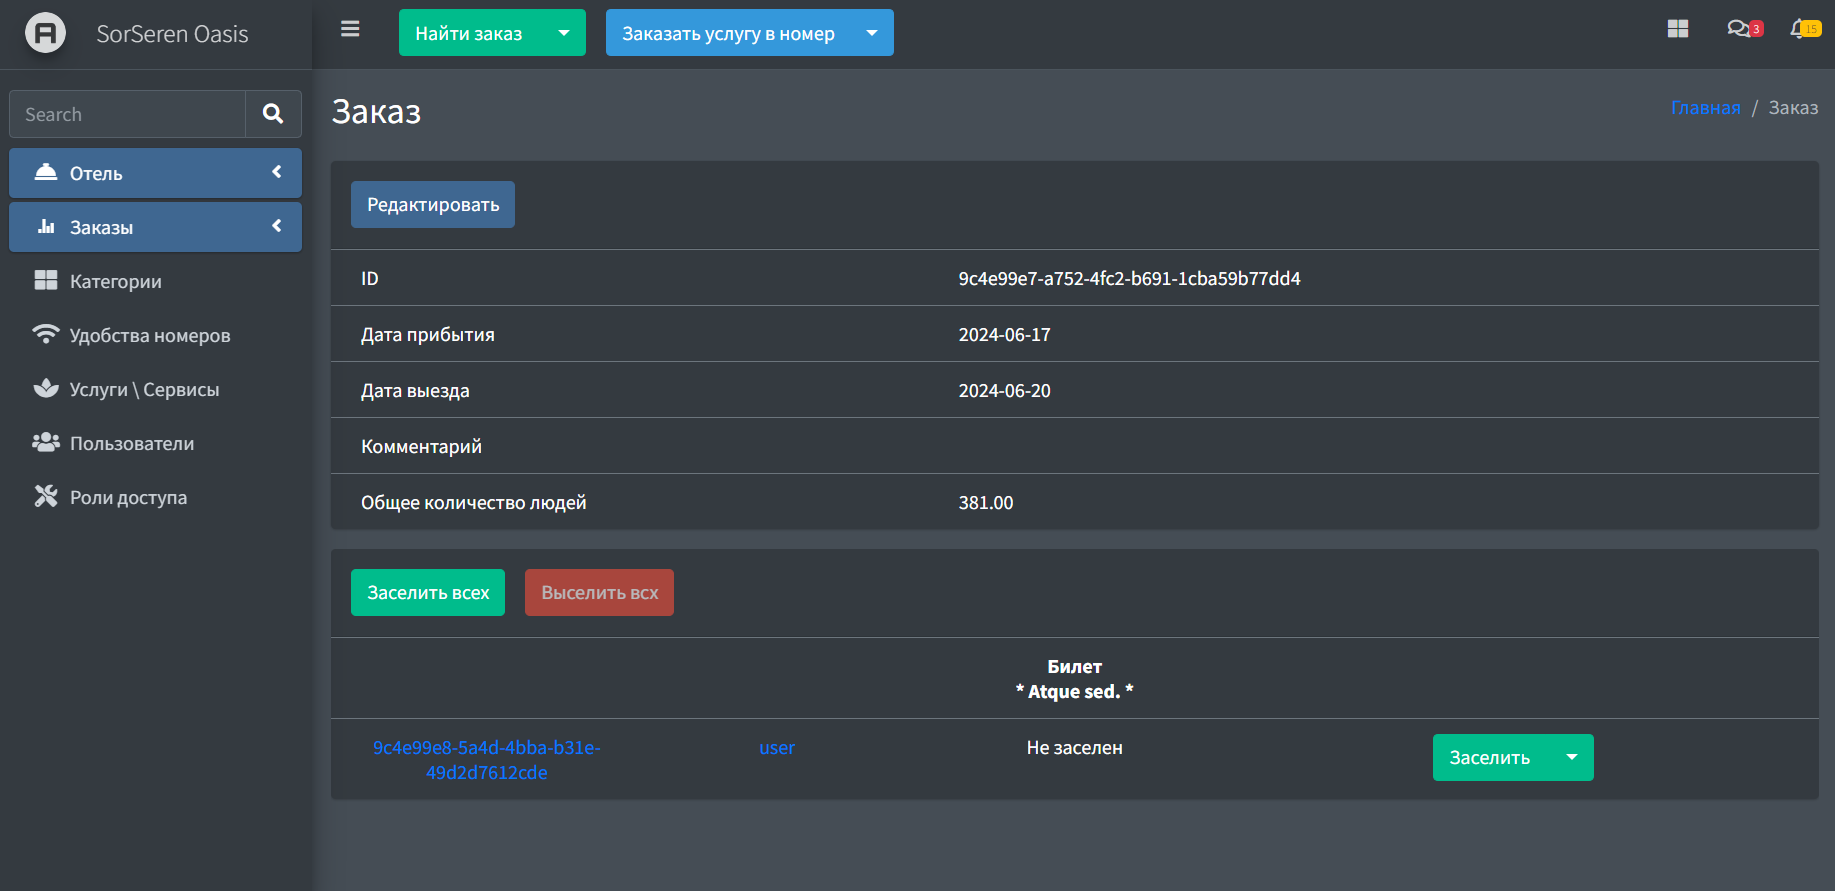Screen dimensions: 1835x891
Task: Open Пользователи in the sidebar
Action: 131,443
